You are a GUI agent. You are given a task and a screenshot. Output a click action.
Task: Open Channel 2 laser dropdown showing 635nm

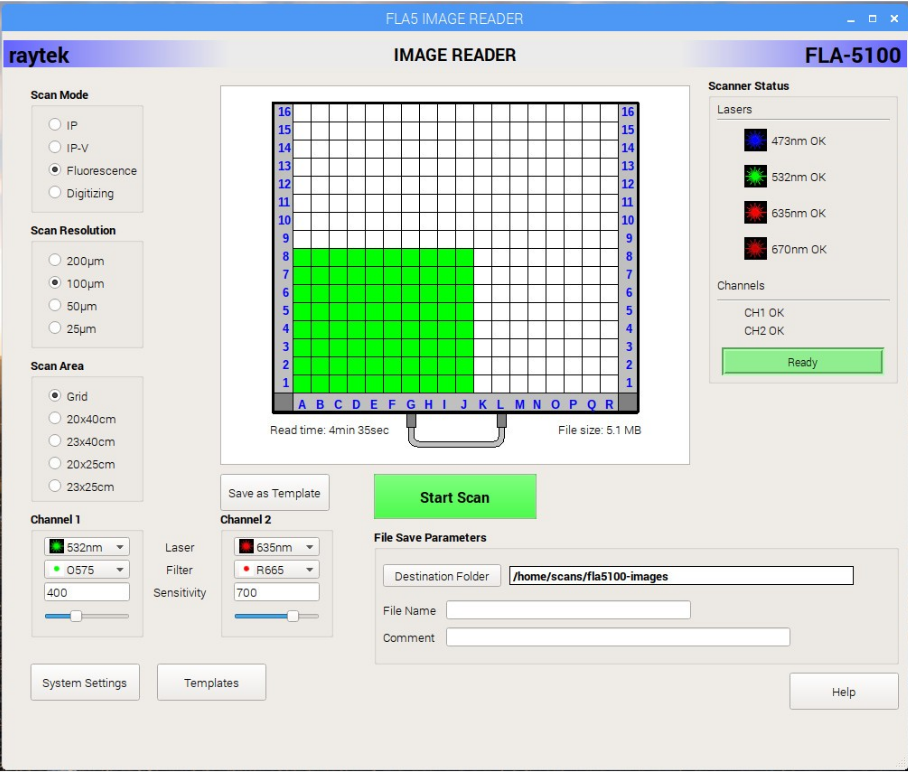coord(277,547)
